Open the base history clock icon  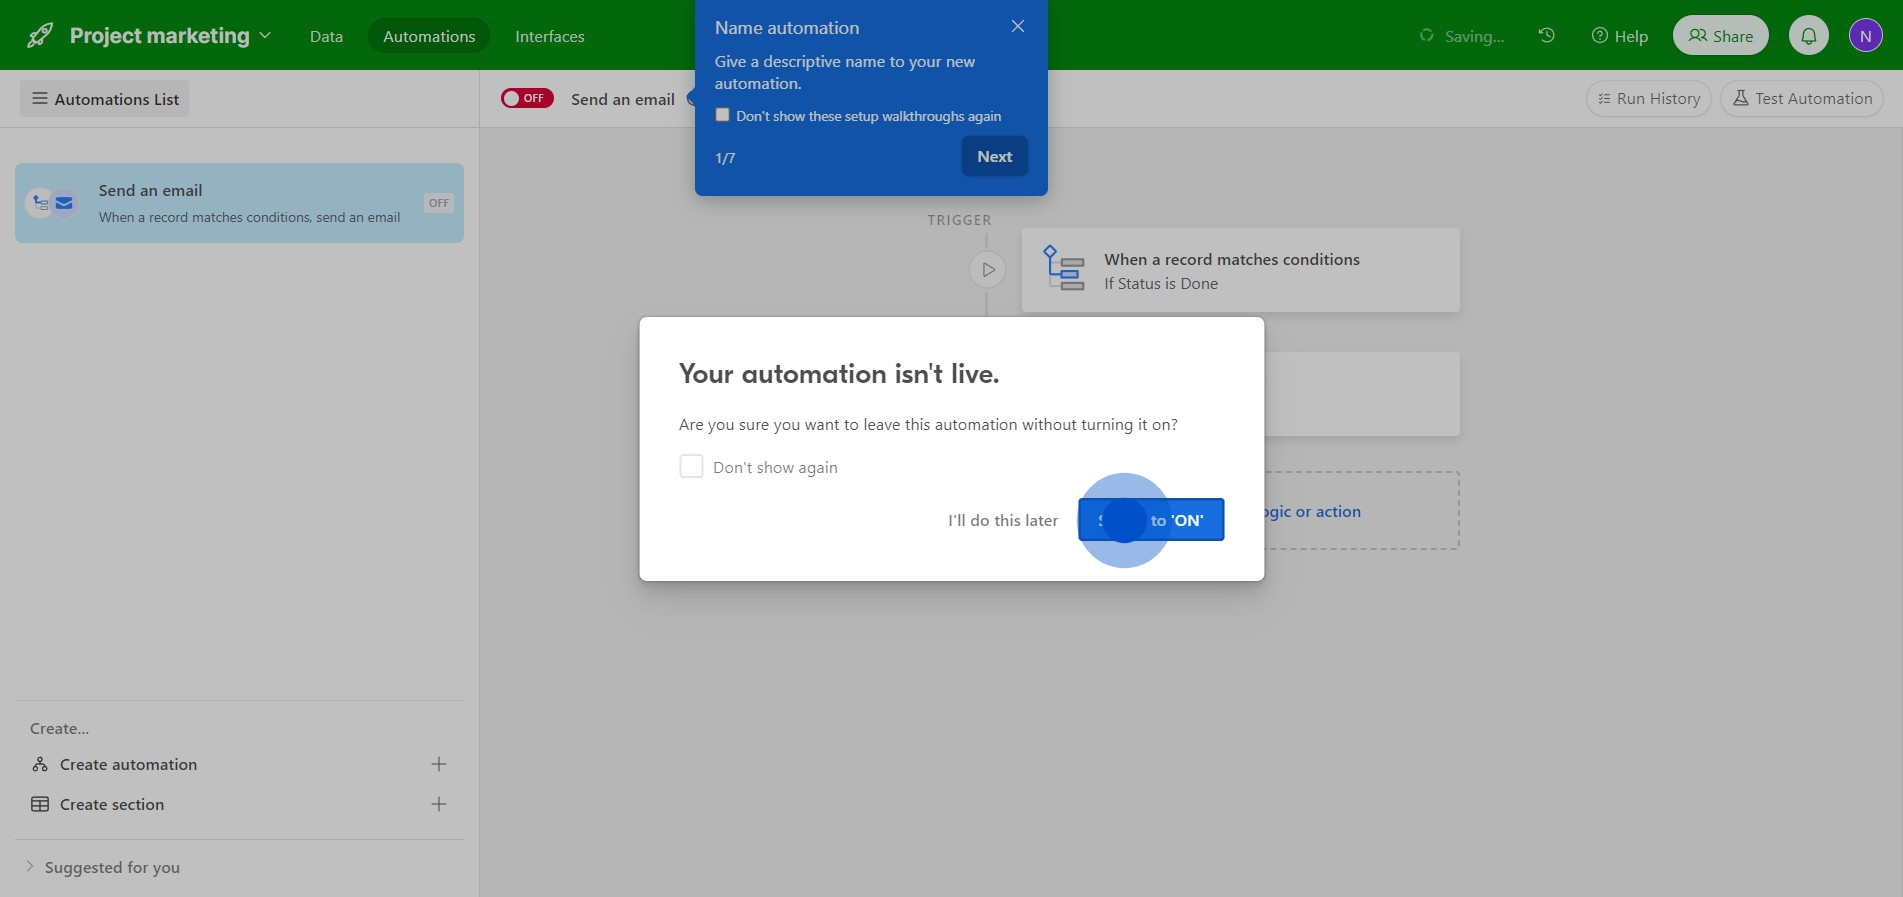pyautogui.click(x=1546, y=36)
